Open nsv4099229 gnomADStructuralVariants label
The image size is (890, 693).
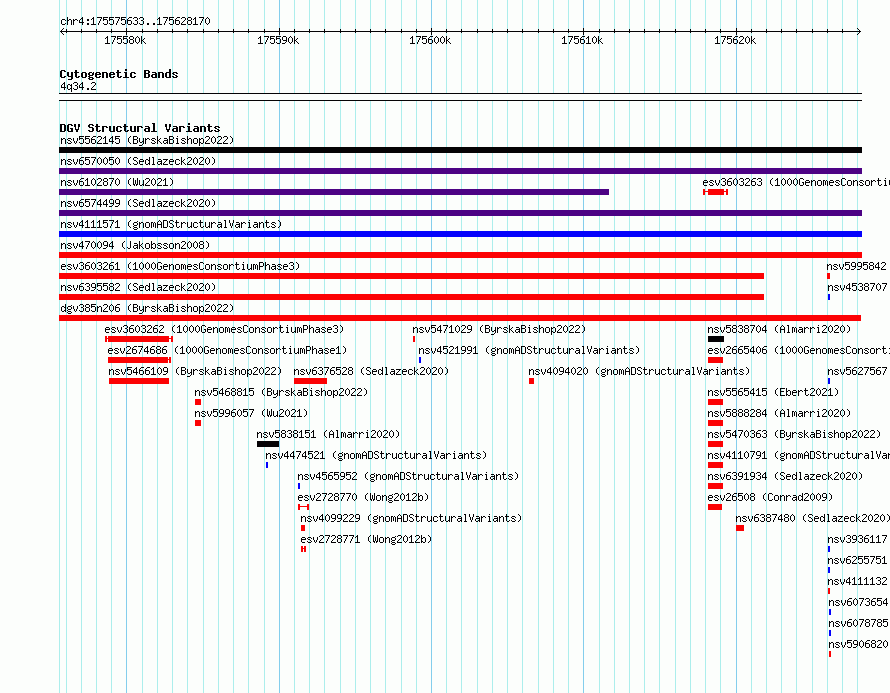point(411,518)
